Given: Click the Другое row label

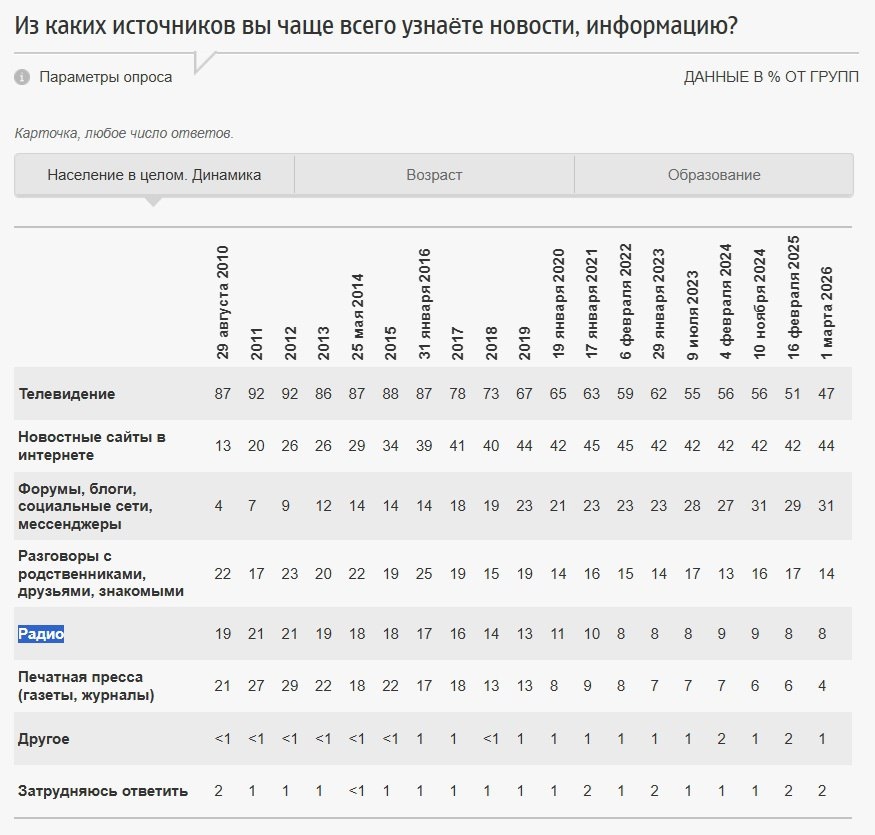Looking at the screenshot, I should pos(44,738).
